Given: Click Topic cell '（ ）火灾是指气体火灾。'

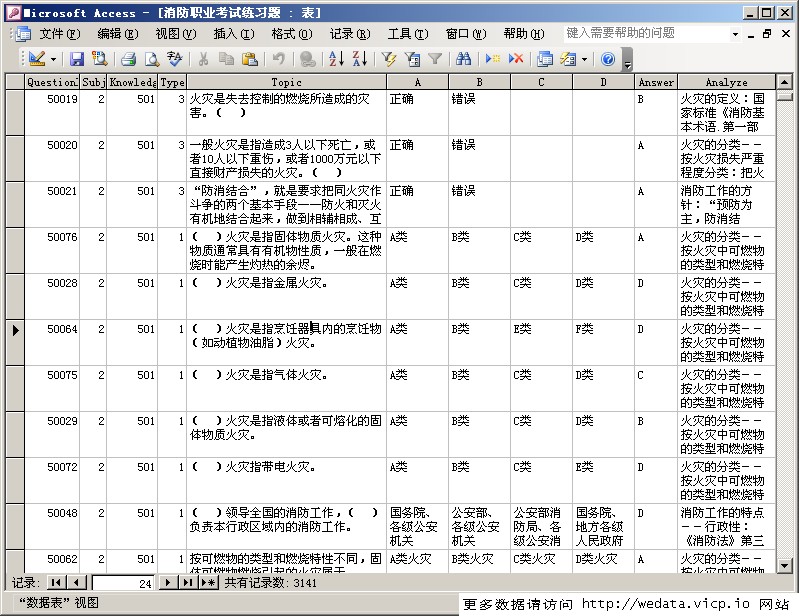Looking at the screenshot, I should (286, 388).
